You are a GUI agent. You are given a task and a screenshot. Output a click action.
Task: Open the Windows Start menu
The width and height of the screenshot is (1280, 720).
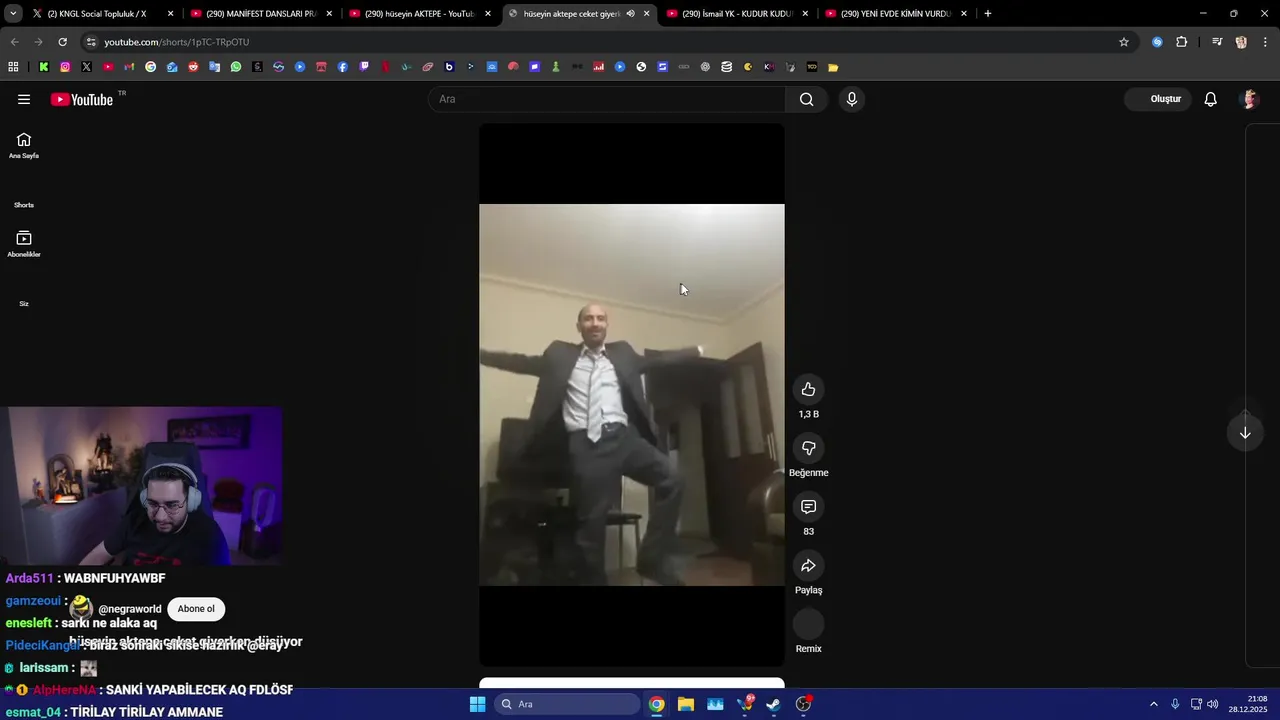477,704
